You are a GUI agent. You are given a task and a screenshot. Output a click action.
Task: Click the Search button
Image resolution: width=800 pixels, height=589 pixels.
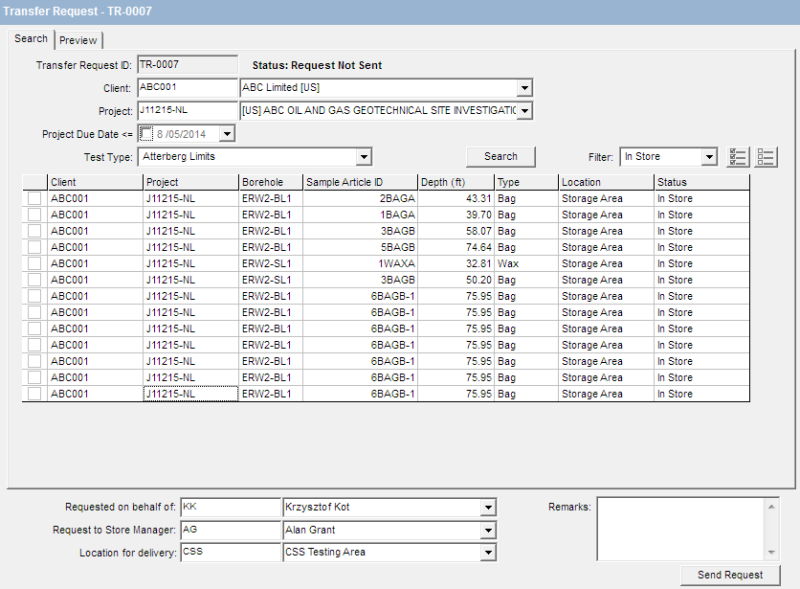500,156
